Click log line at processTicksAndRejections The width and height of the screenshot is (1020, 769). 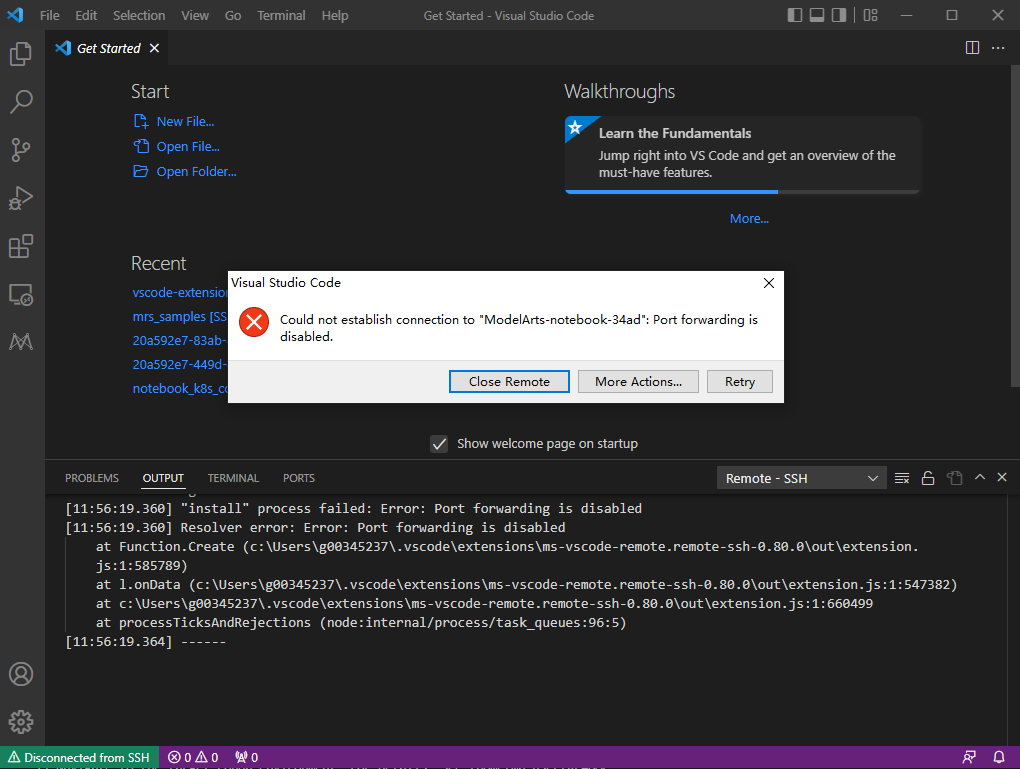[361, 623]
